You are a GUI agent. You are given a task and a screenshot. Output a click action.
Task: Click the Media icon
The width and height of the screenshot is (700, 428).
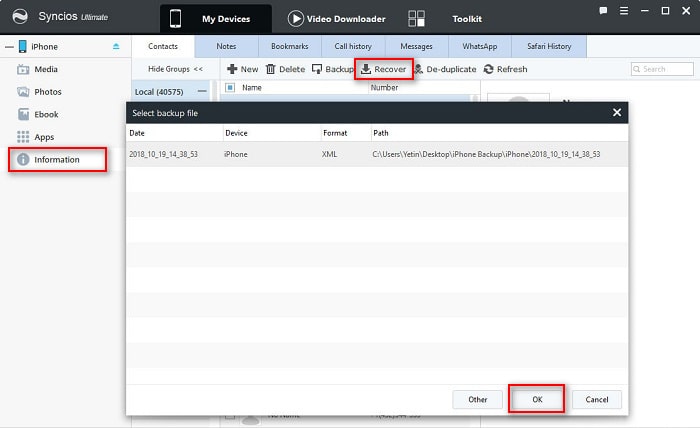tap(23, 69)
